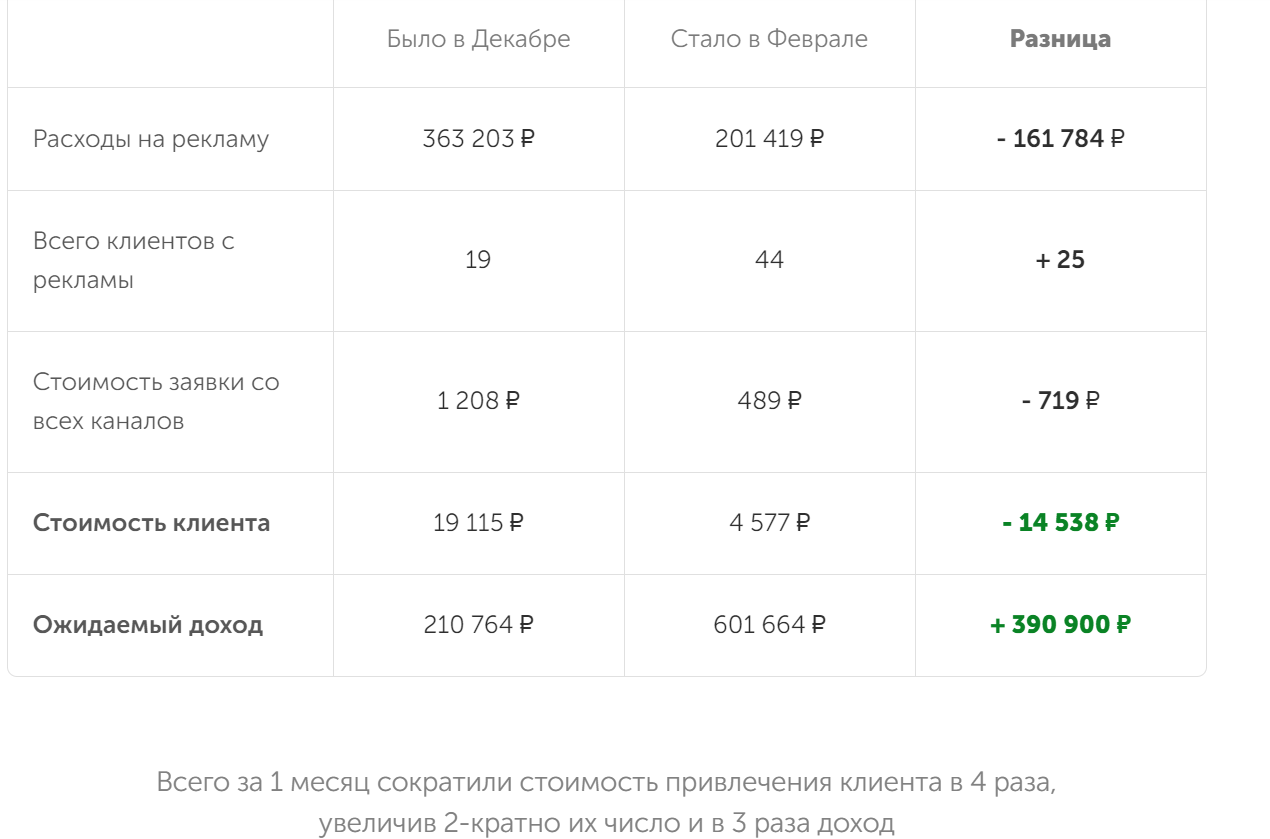The height and width of the screenshot is (839, 1270).
Task: Click the bold "Стоимость клиента" row label
Action: click(x=151, y=523)
